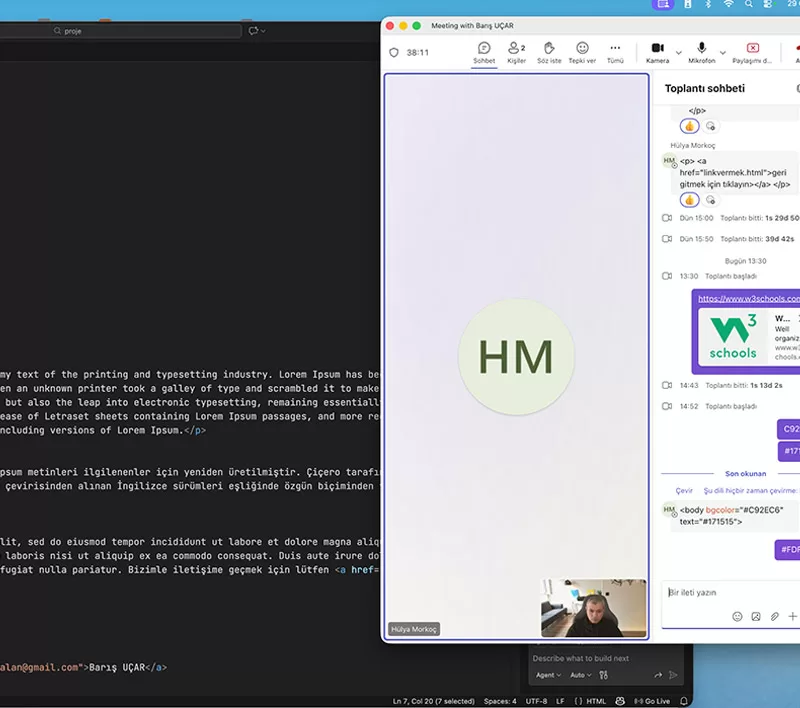
Task: Add reaction to the linkvermek.html message
Action: point(710,200)
